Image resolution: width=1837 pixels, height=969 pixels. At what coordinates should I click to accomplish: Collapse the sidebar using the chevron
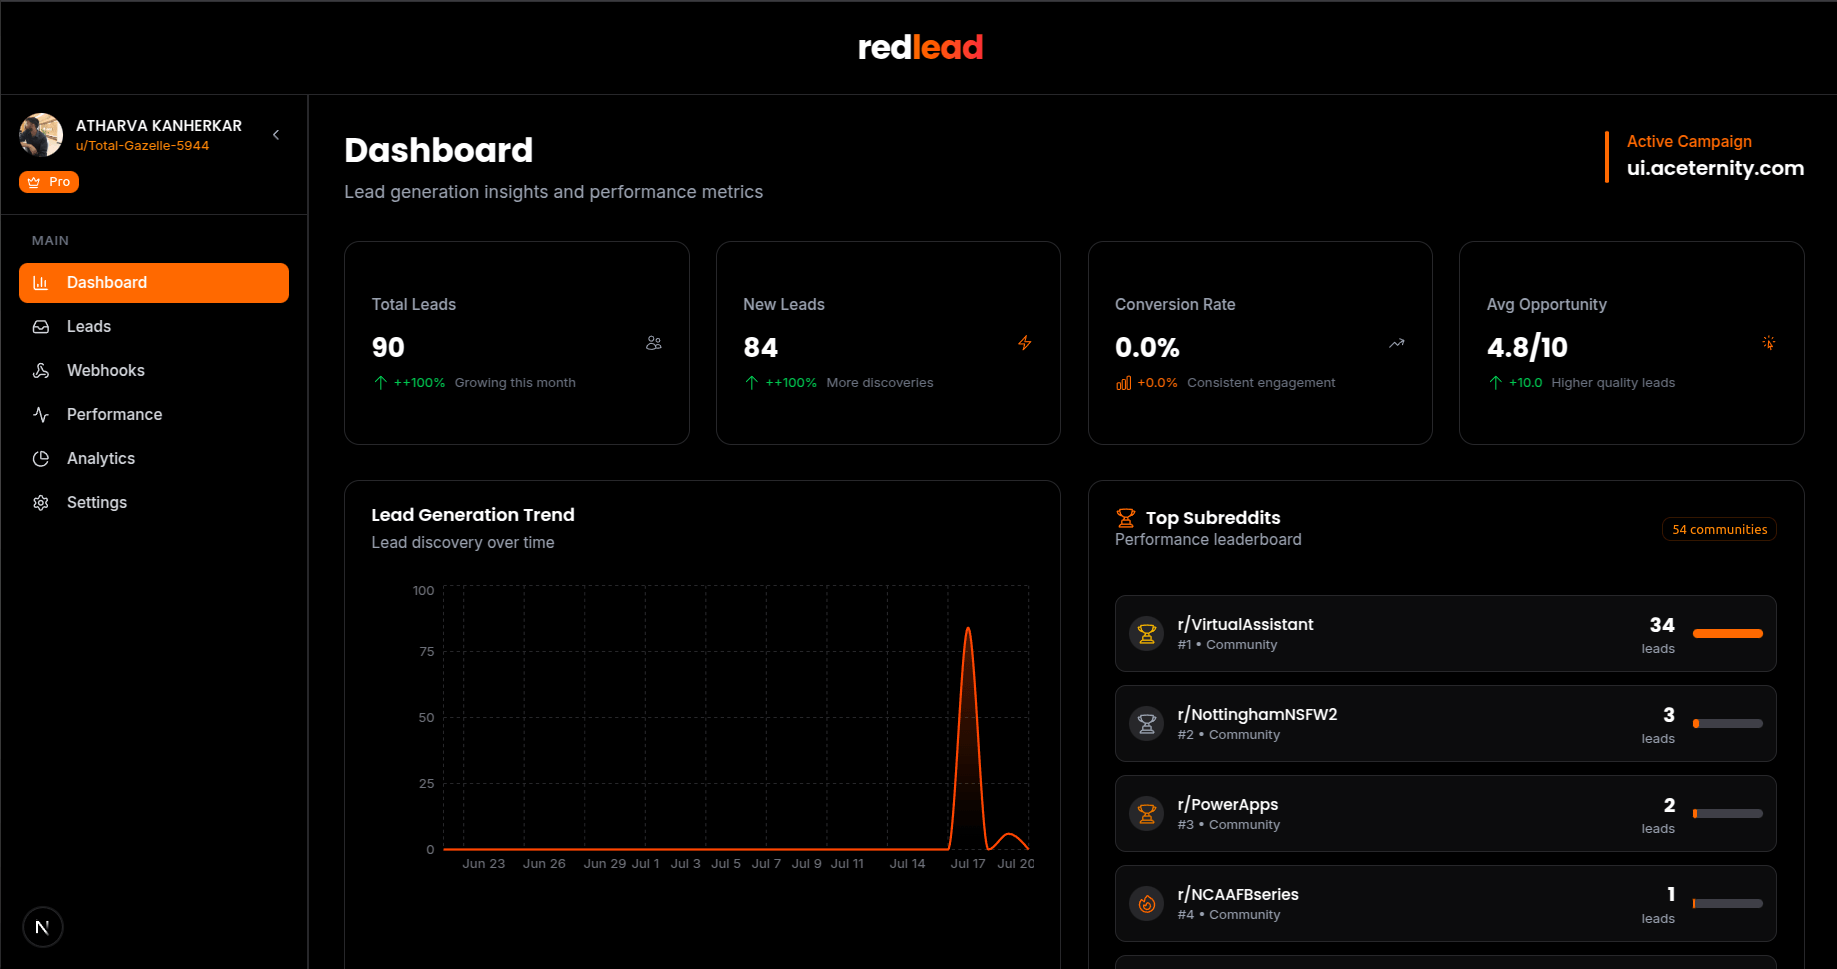(276, 134)
